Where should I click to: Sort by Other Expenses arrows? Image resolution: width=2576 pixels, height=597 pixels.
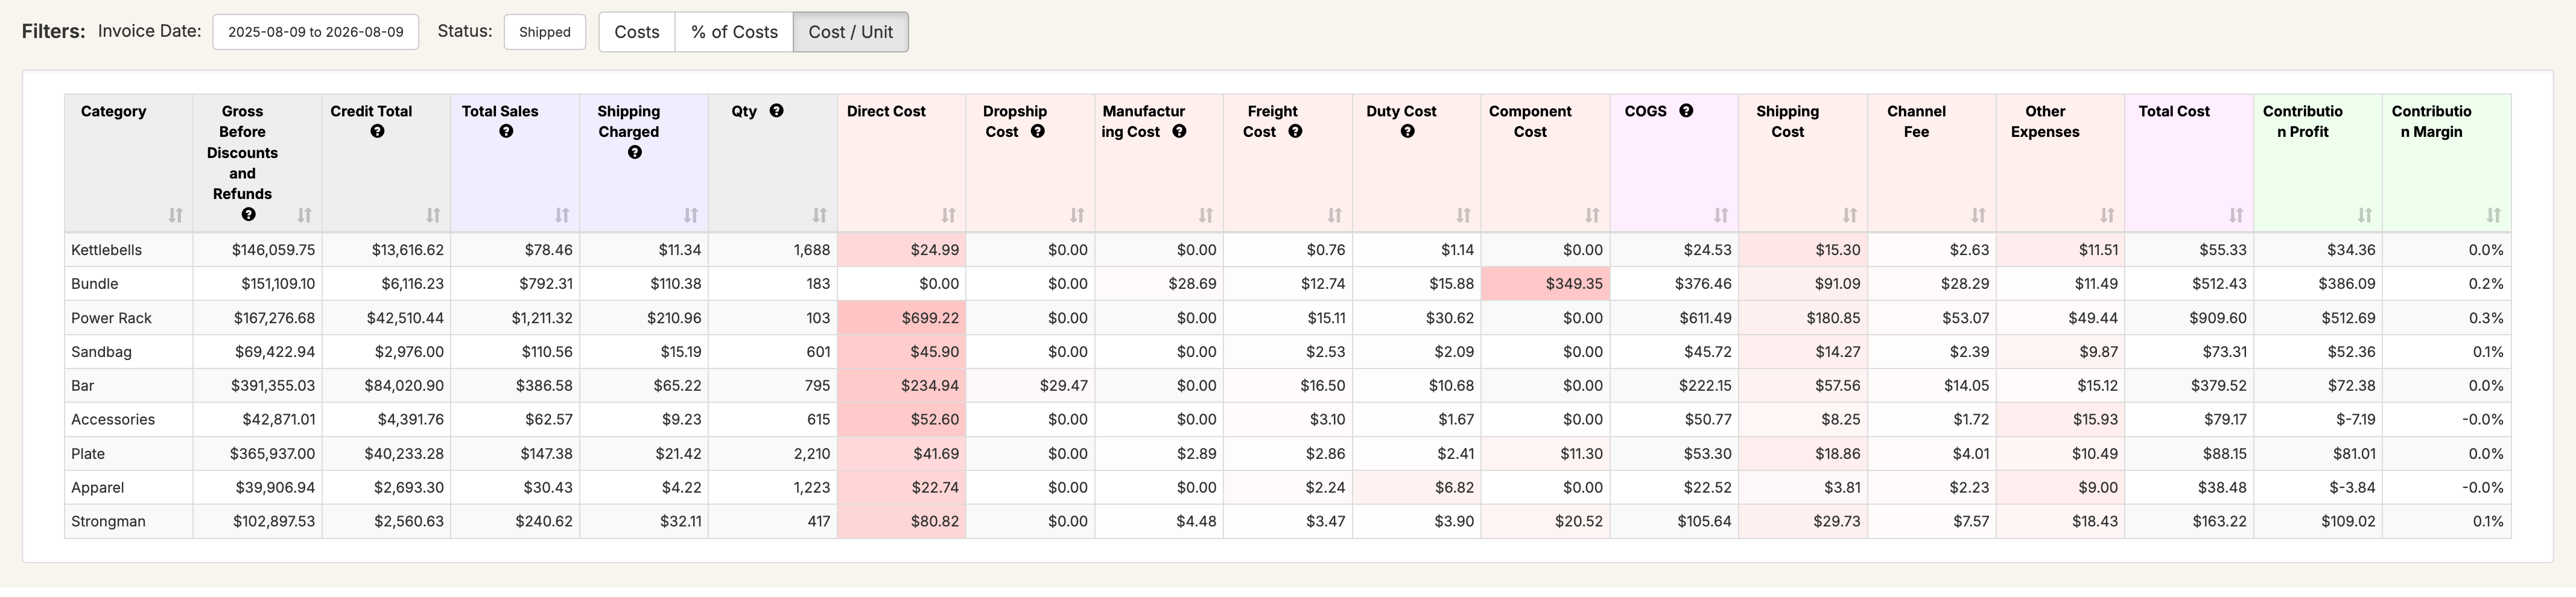(2108, 215)
